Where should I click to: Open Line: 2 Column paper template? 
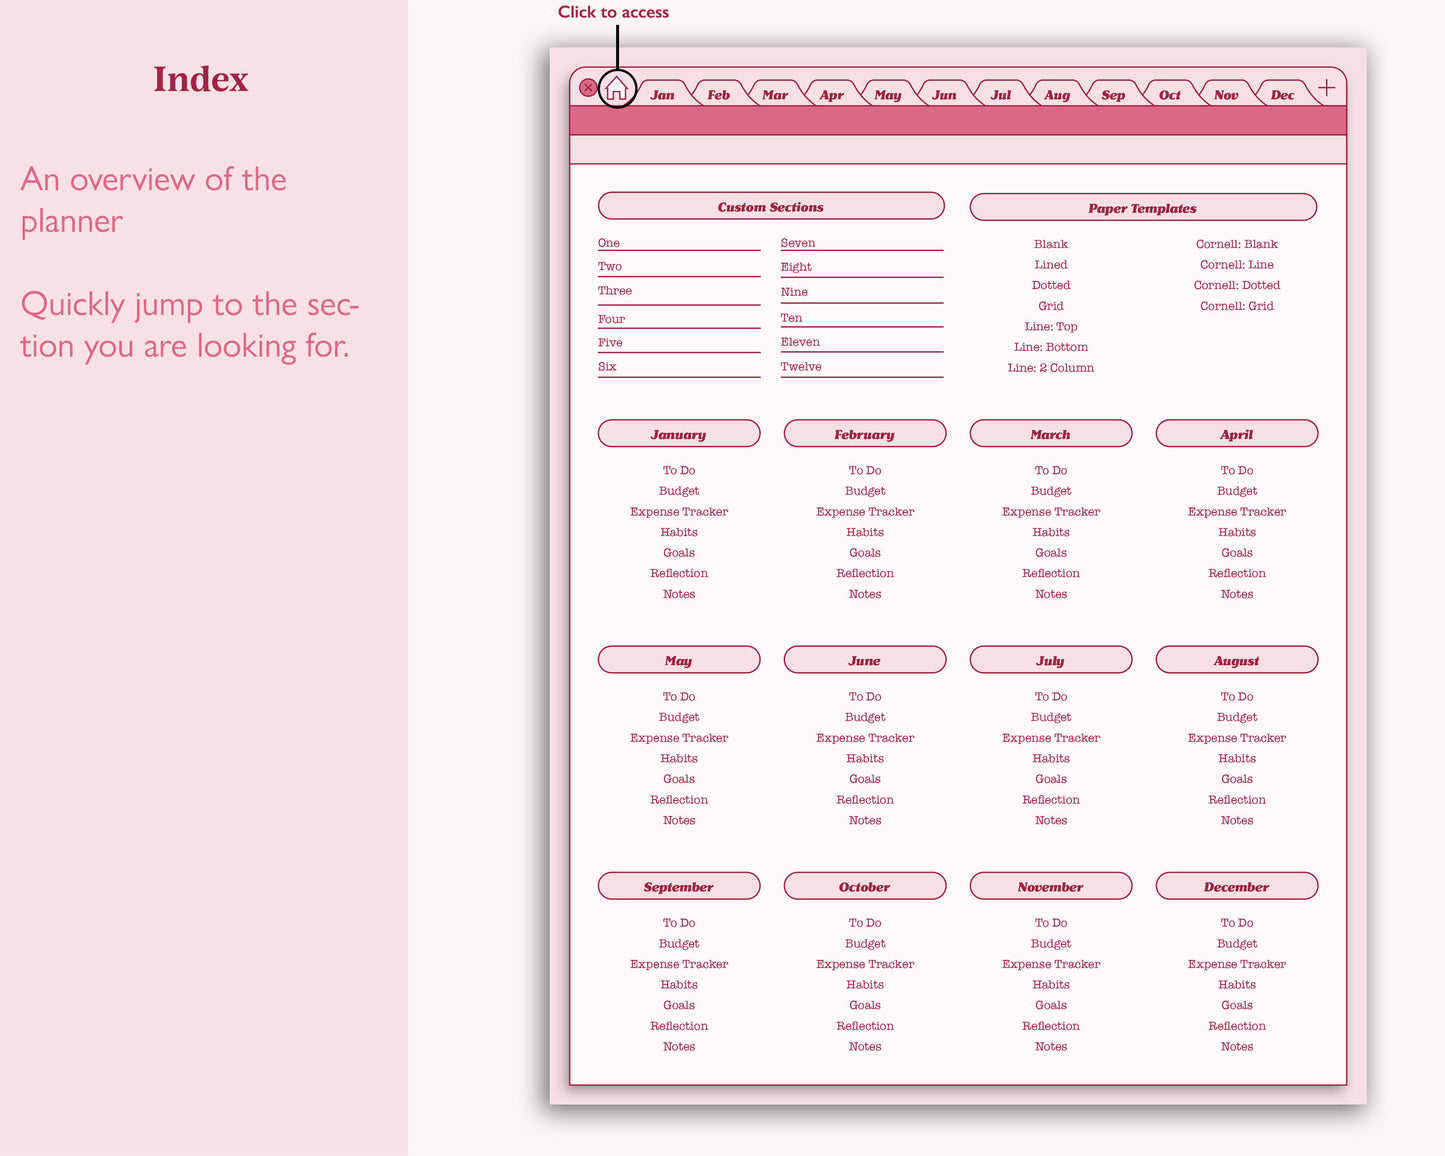1050,368
